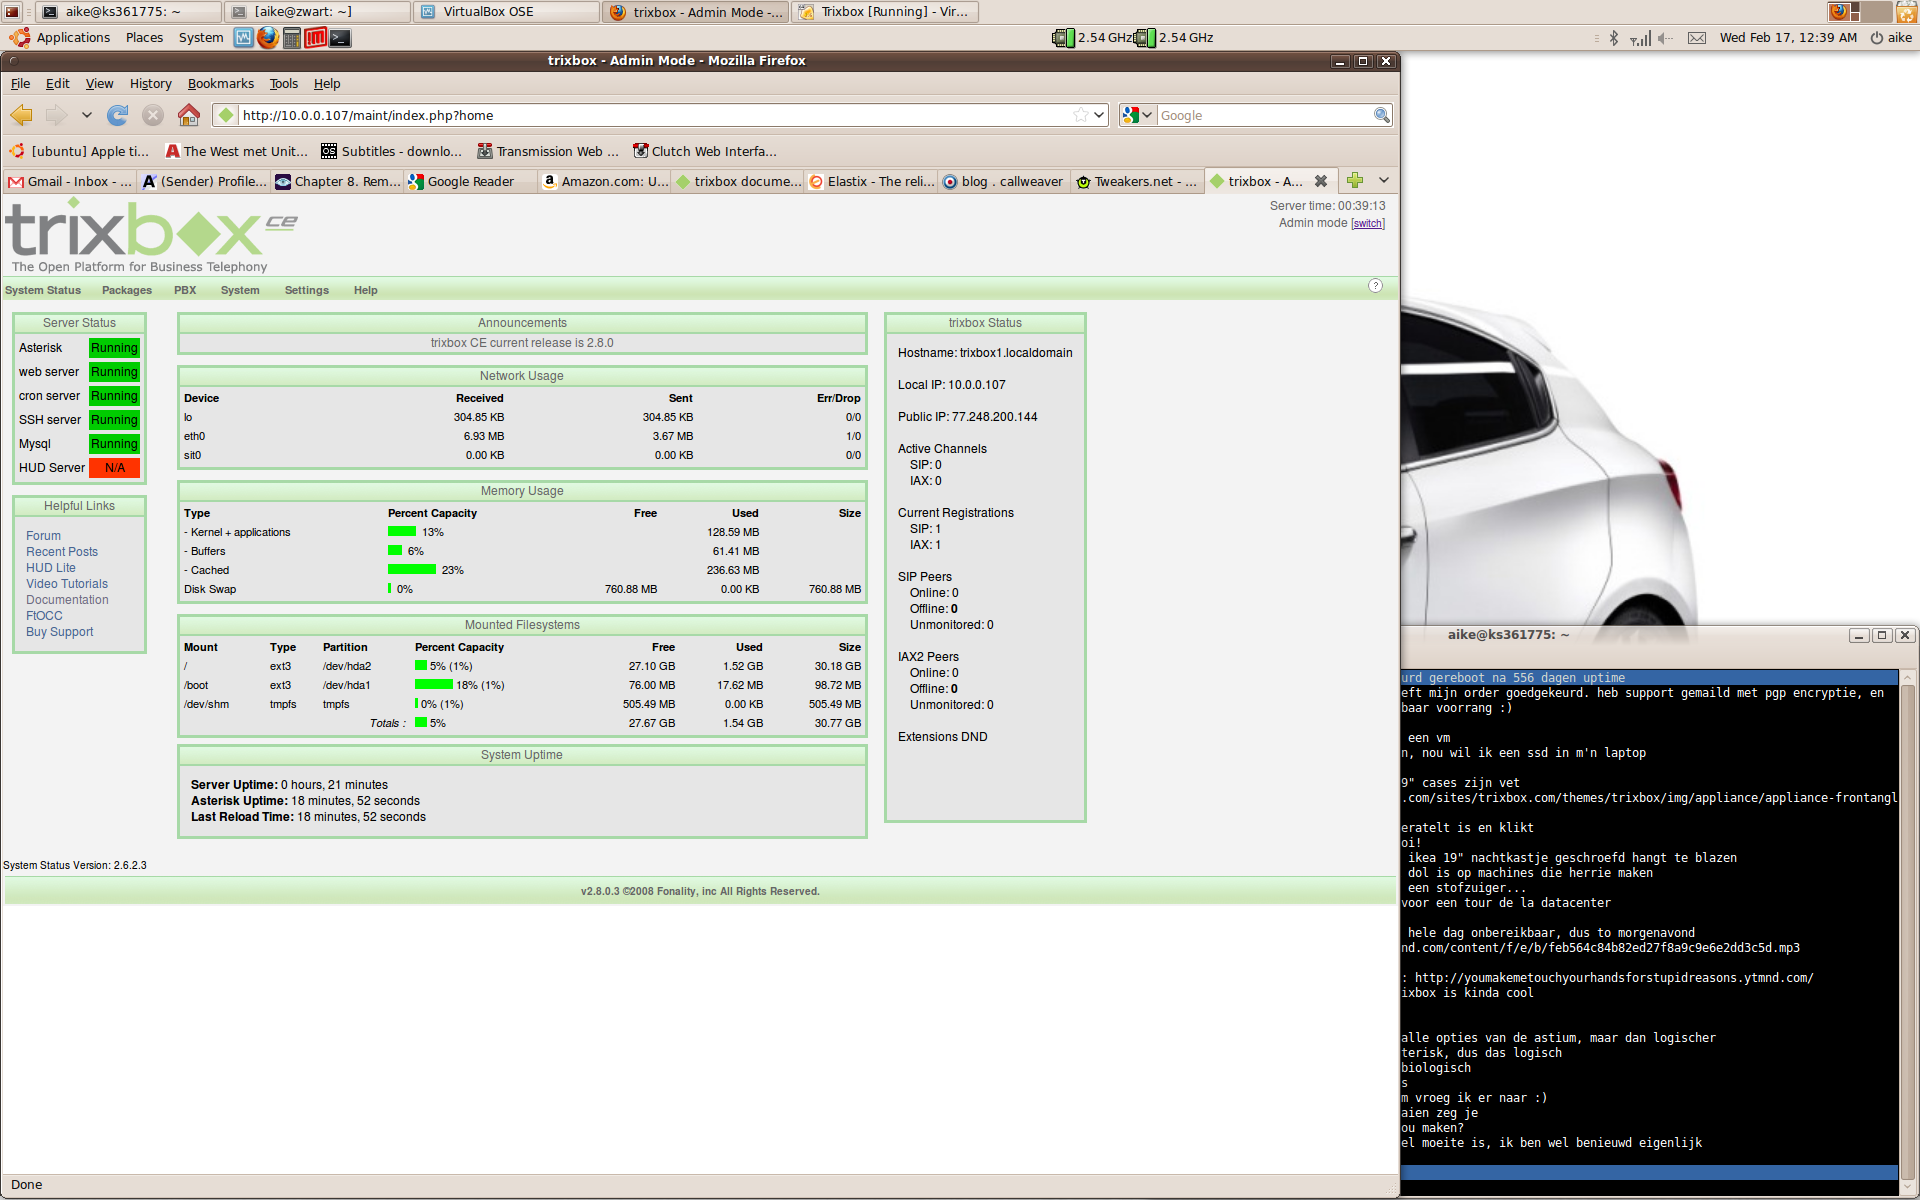Launch Firefox from the GNOME panel

click(267, 38)
